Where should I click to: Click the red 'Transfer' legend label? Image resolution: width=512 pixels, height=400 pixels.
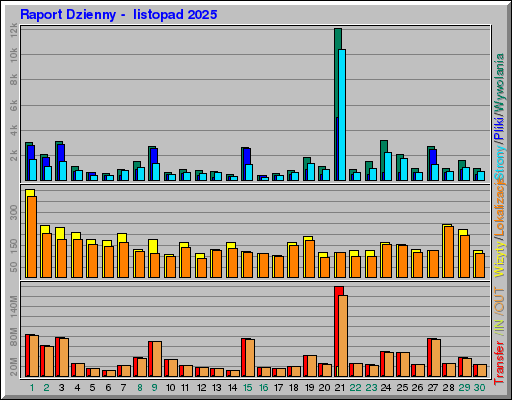coord(500,362)
